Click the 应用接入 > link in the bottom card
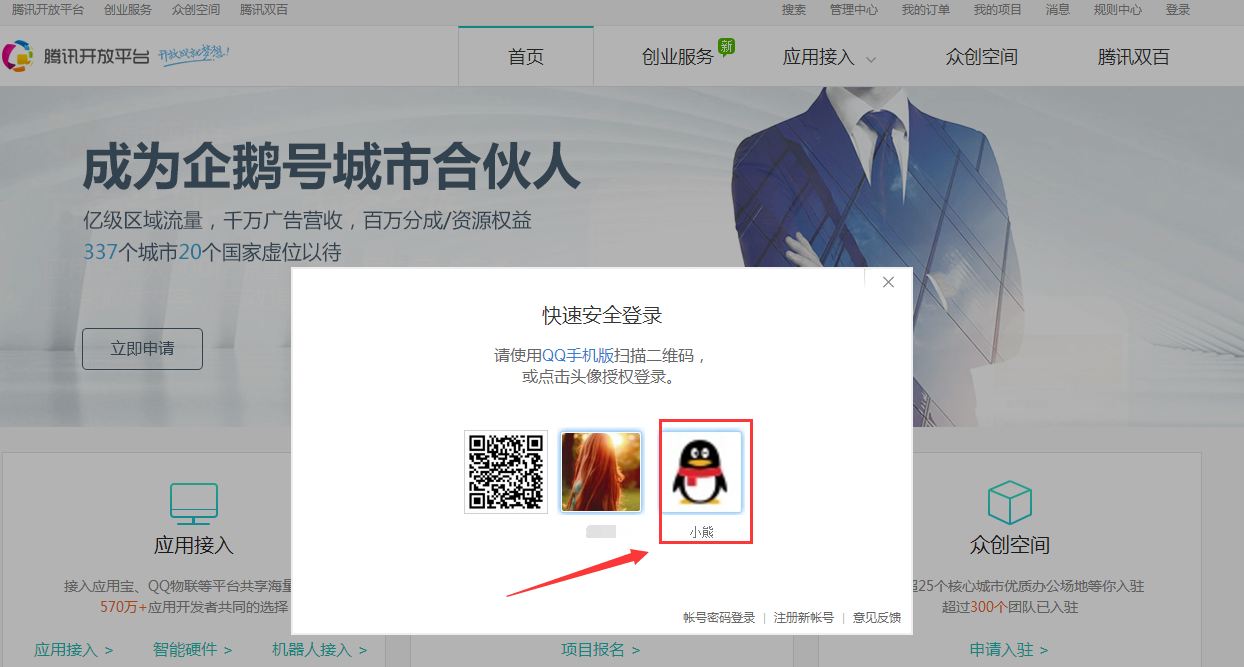 (74, 650)
